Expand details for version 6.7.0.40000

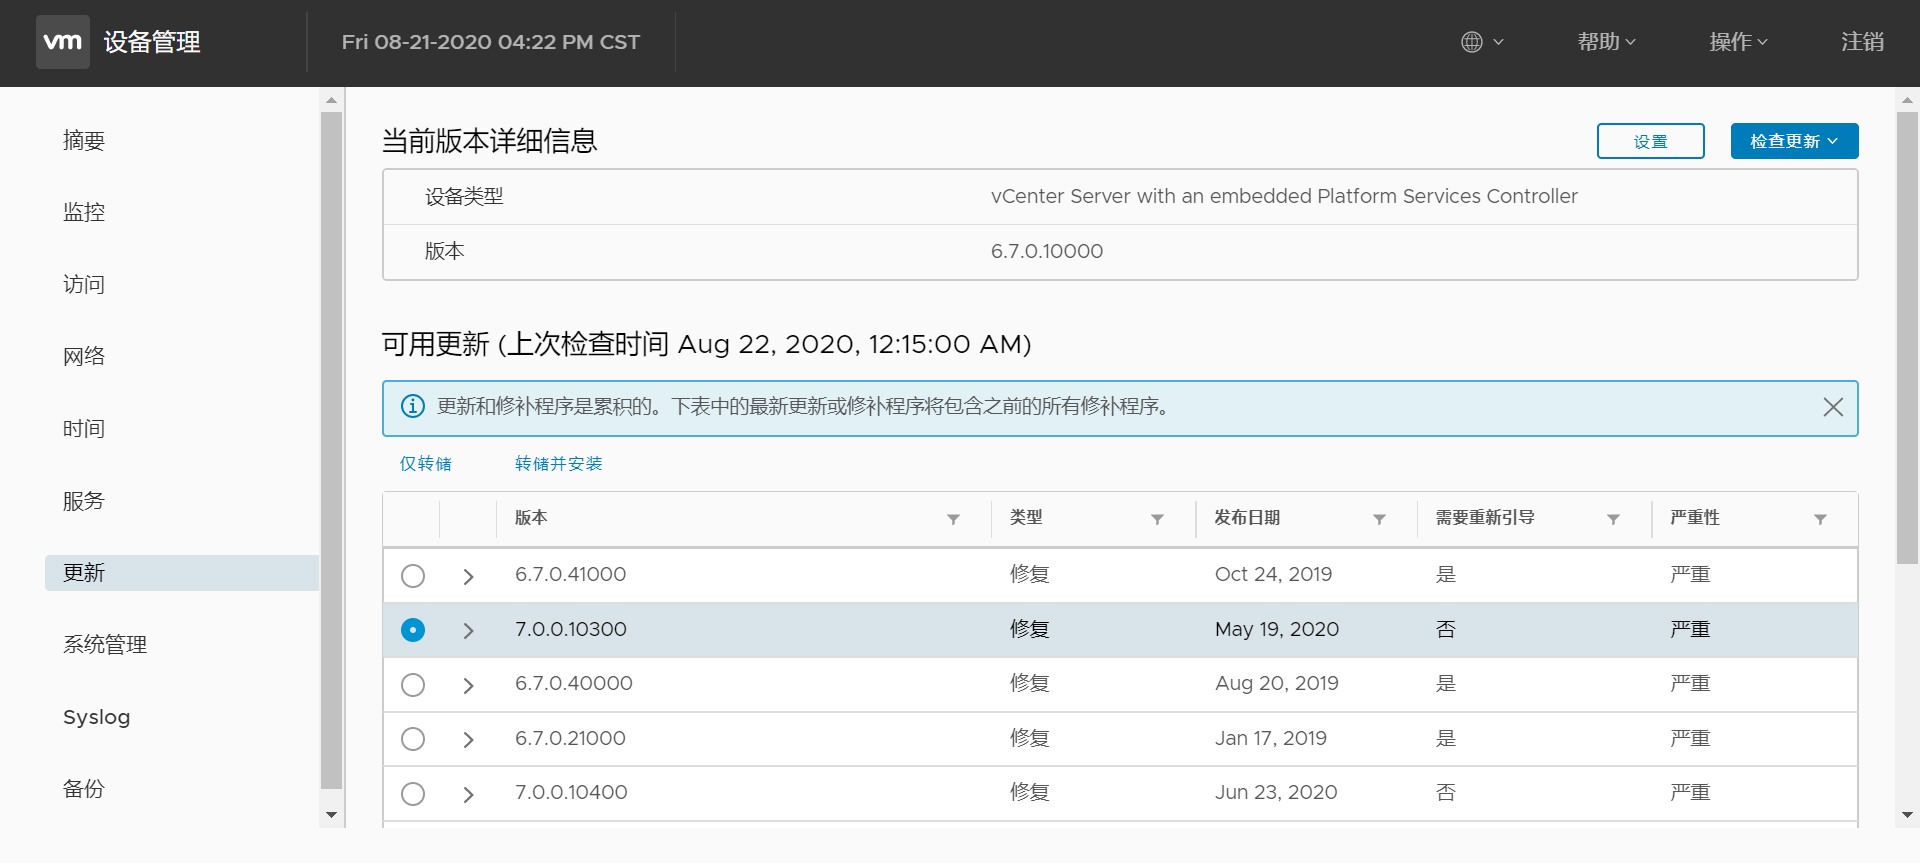(468, 685)
